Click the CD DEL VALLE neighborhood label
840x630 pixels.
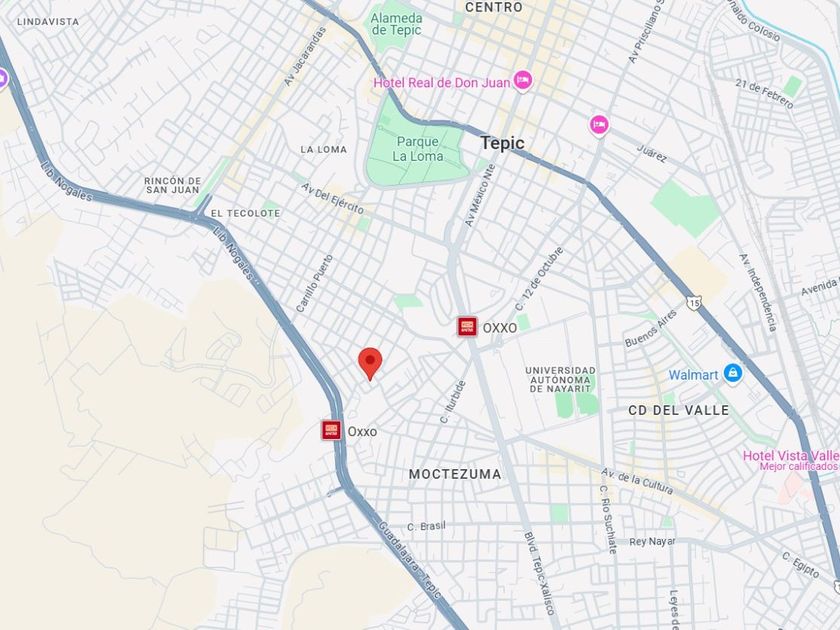click(x=678, y=410)
